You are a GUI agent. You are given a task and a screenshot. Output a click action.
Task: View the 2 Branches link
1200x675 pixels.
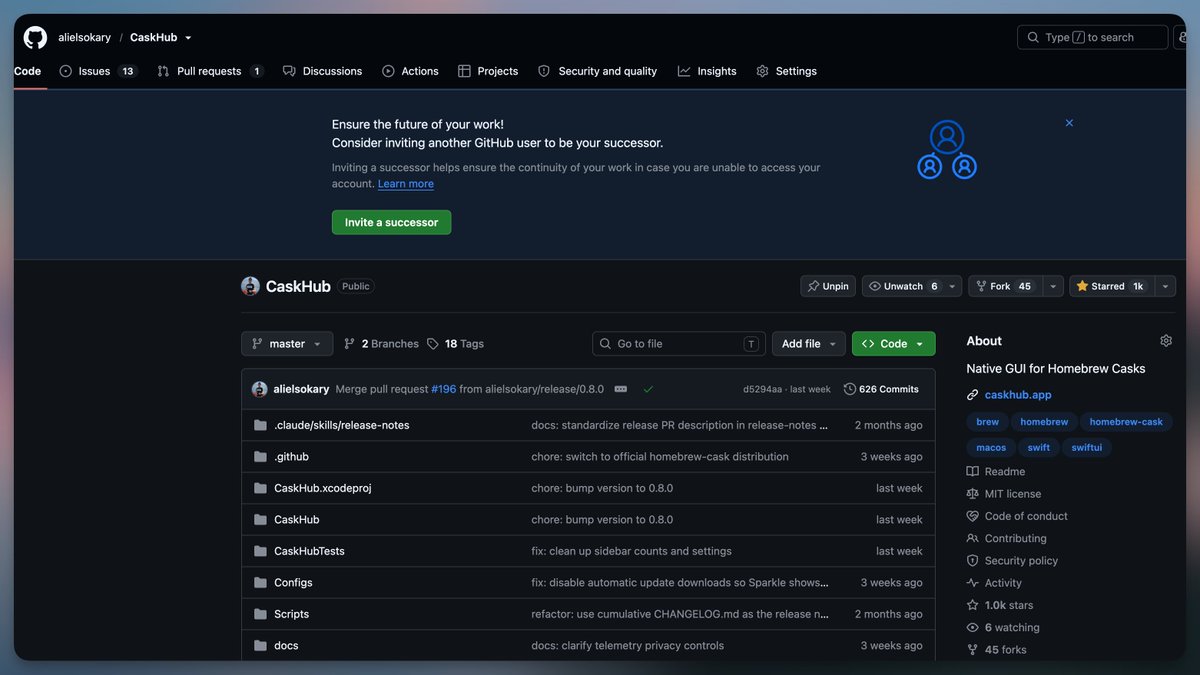pos(381,343)
